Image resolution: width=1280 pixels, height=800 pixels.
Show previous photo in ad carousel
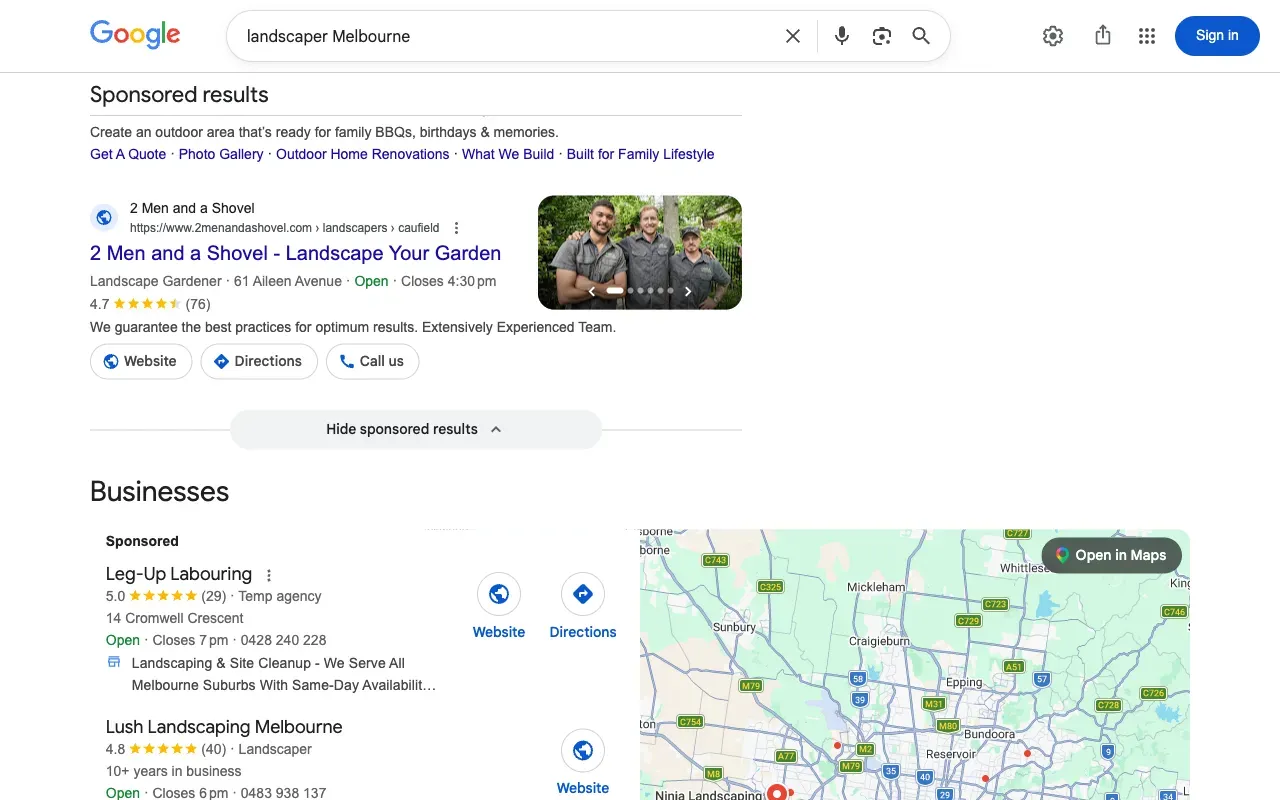click(592, 291)
